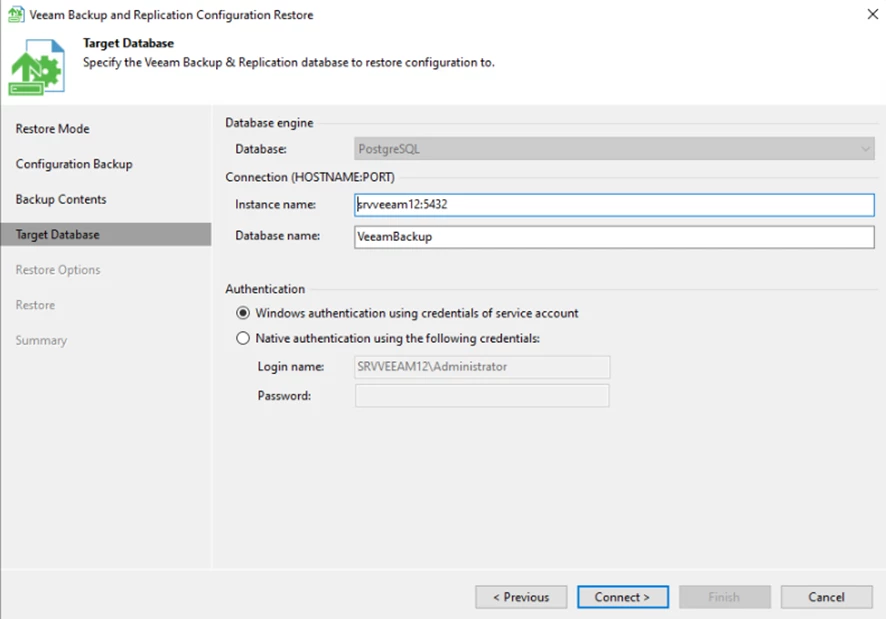Click the Previous button

(x=521, y=597)
